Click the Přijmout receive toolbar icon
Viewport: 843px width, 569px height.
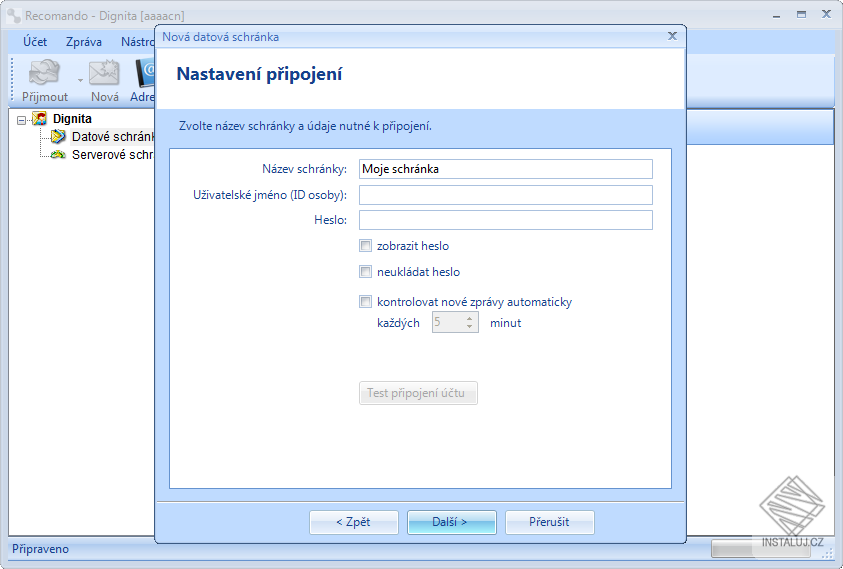point(45,73)
